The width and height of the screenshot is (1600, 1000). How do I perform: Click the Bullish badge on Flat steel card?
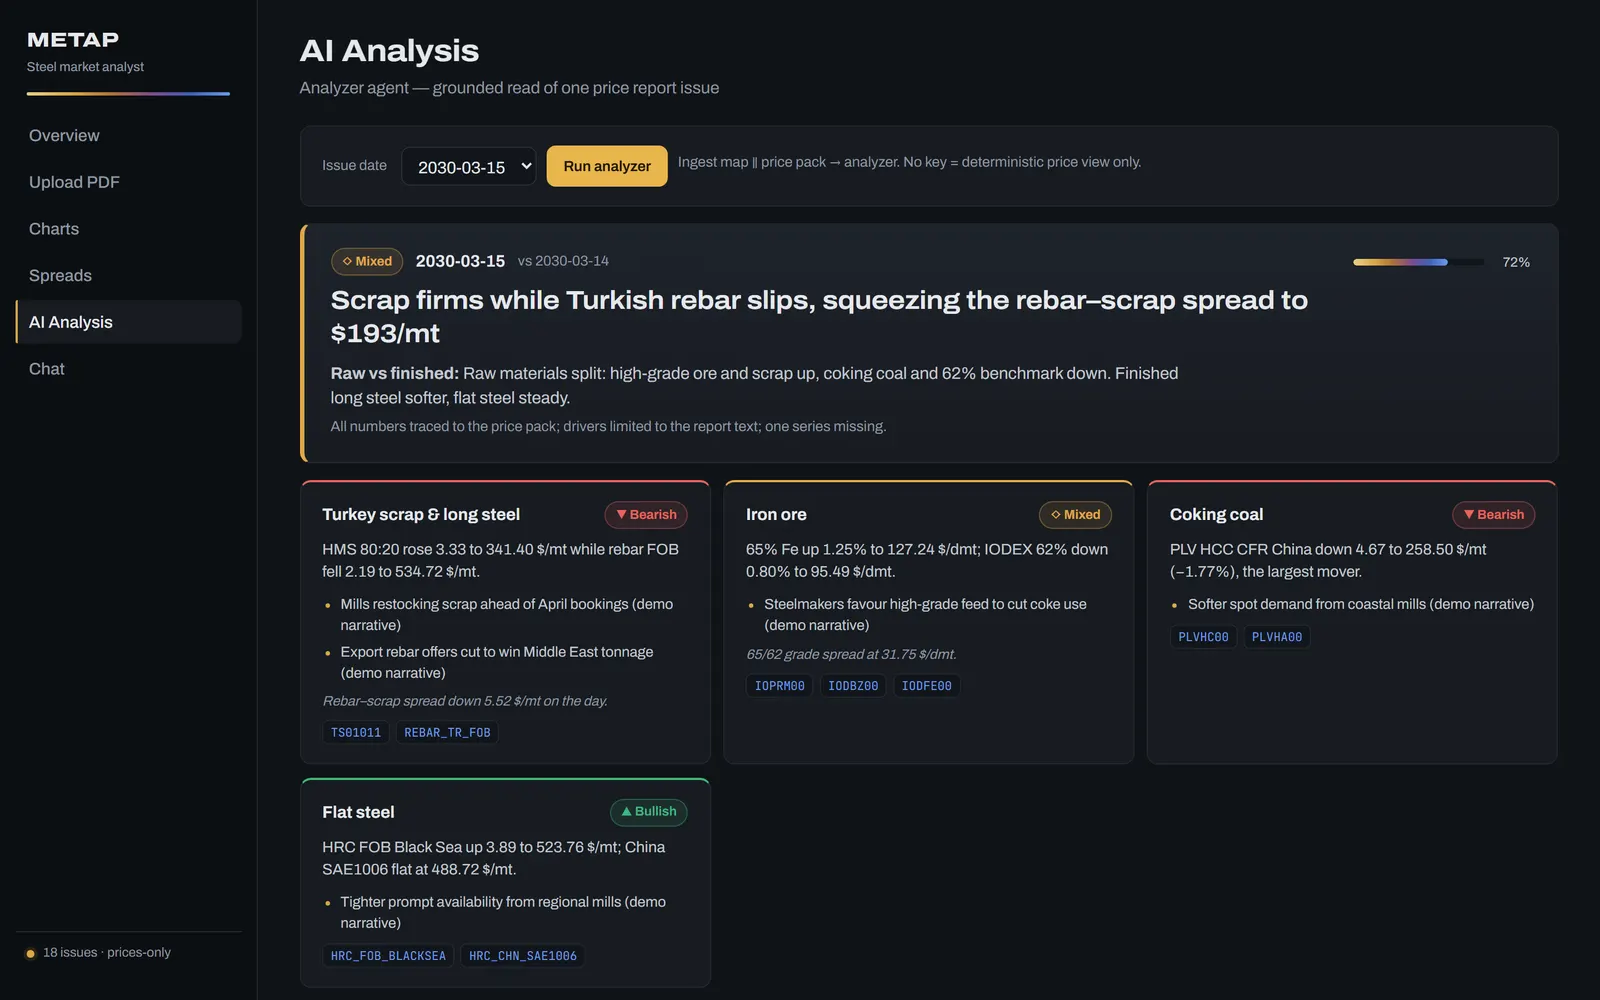649,812
